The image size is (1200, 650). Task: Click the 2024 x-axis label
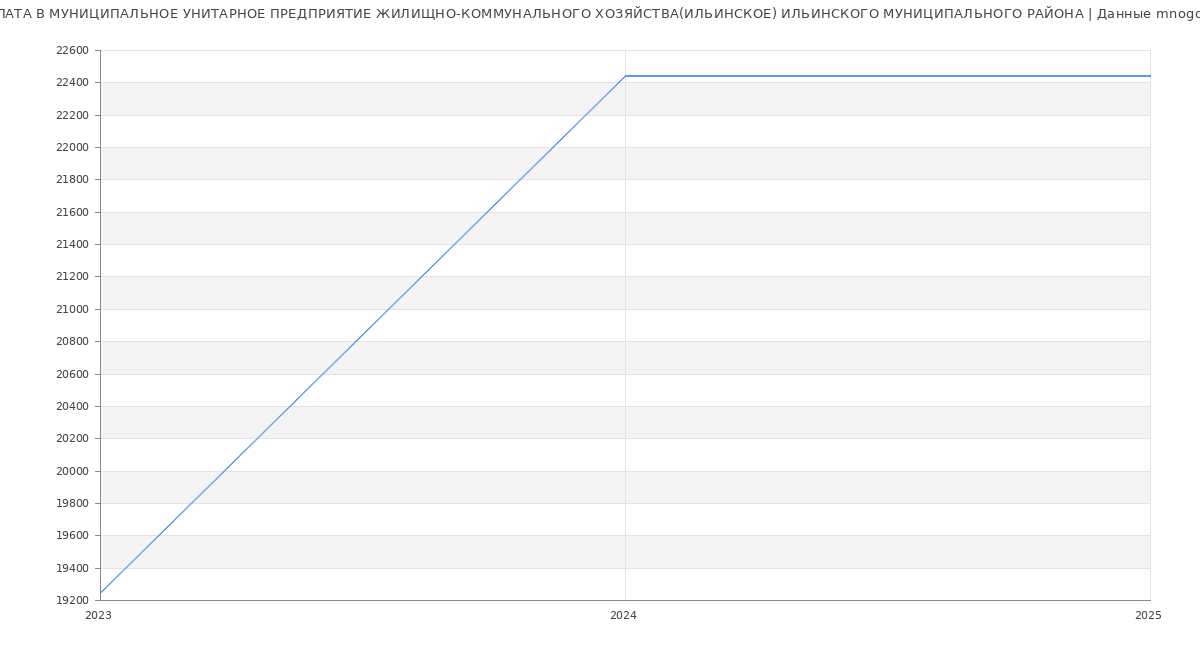click(623, 616)
